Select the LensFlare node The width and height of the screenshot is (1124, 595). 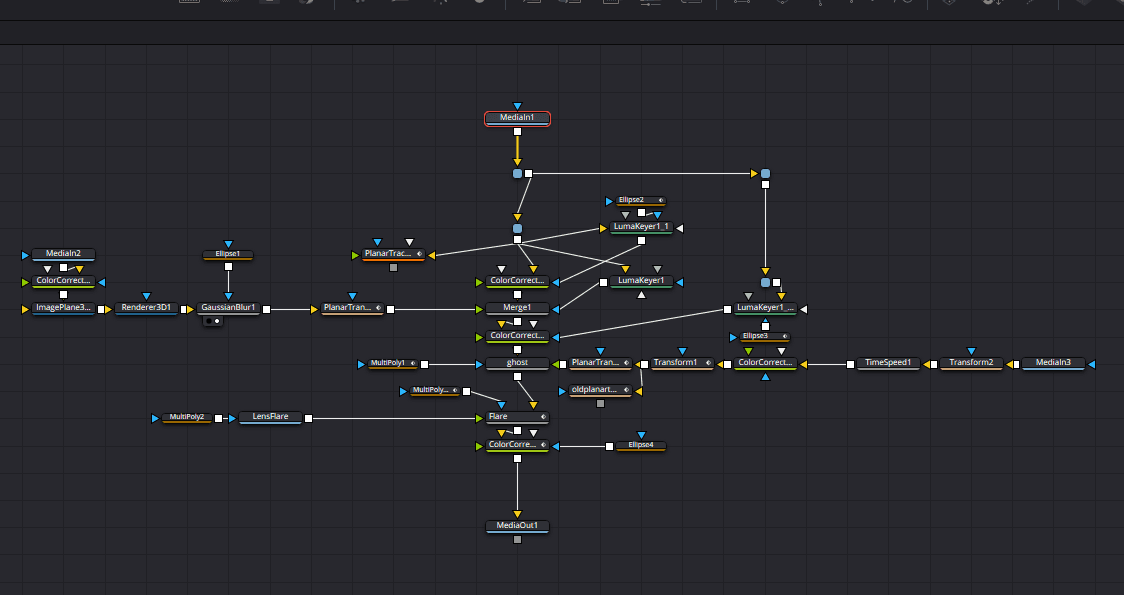(x=270, y=417)
